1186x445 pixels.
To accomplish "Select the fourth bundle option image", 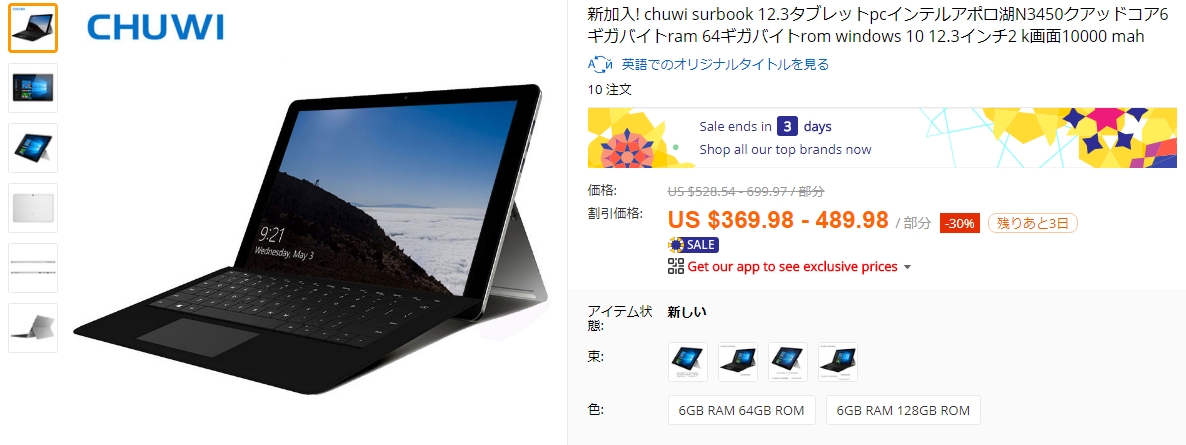I will pyautogui.click(x=838, y=362).
